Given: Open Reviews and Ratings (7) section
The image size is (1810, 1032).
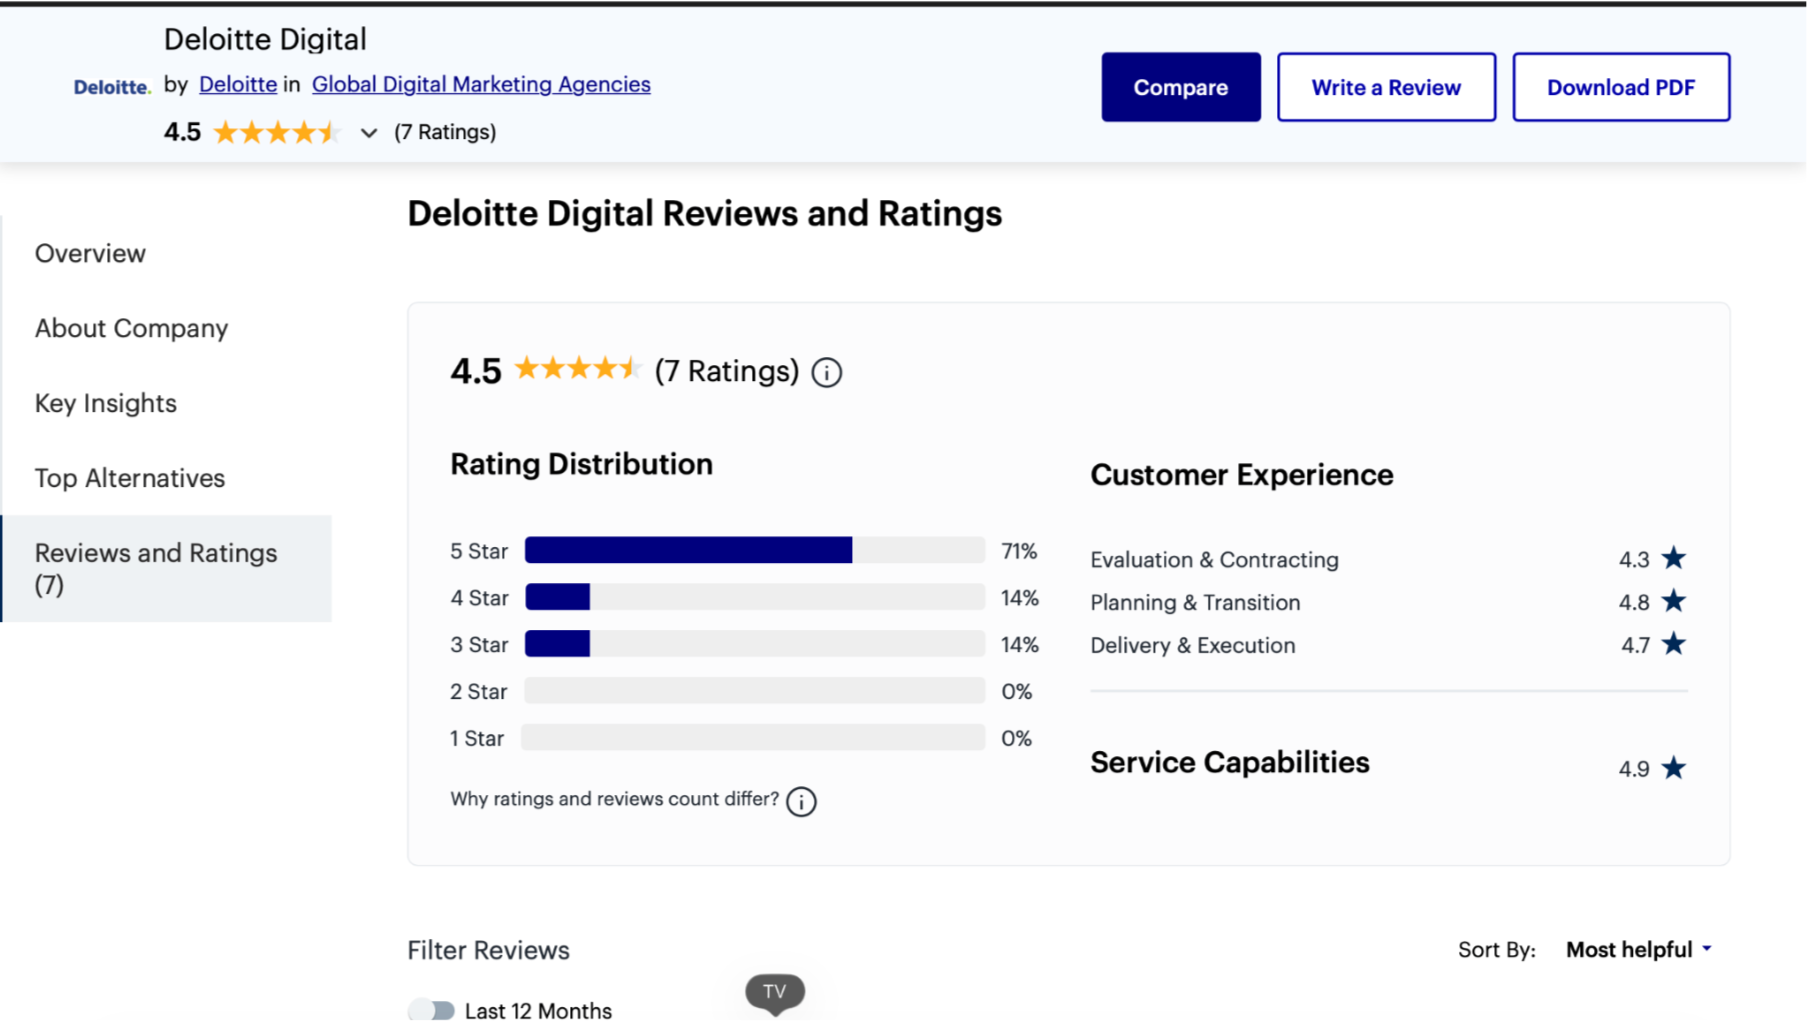Looking at the screenshot, I should (x=156, y=568).
